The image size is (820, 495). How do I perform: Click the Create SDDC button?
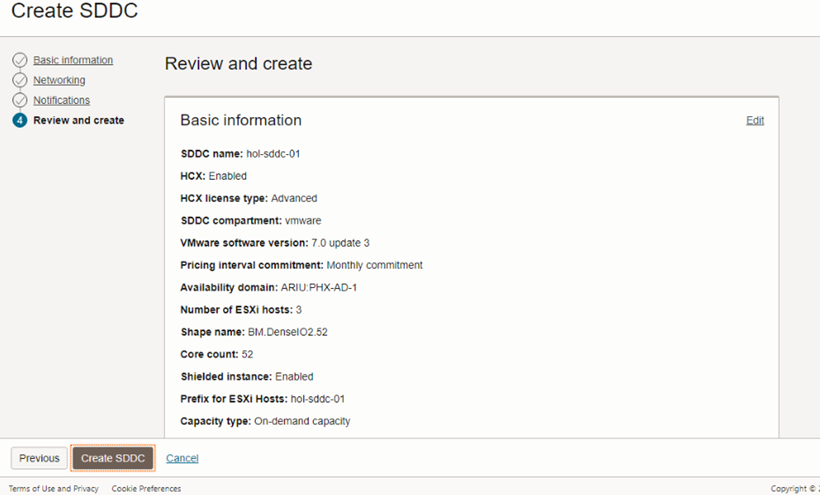pyautogui.click(x=113, y=458)
